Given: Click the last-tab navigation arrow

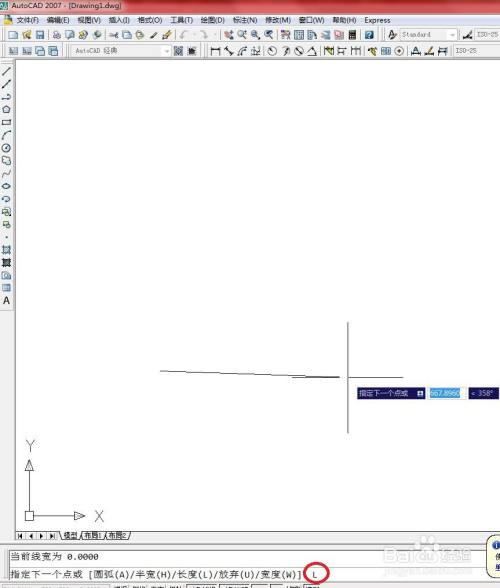Looking at the screenshot, I should pos(53,536).
